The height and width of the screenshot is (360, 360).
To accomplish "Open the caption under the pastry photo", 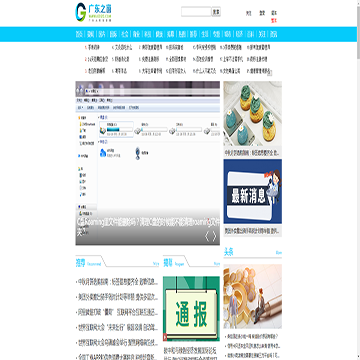I will pos(252,153).
